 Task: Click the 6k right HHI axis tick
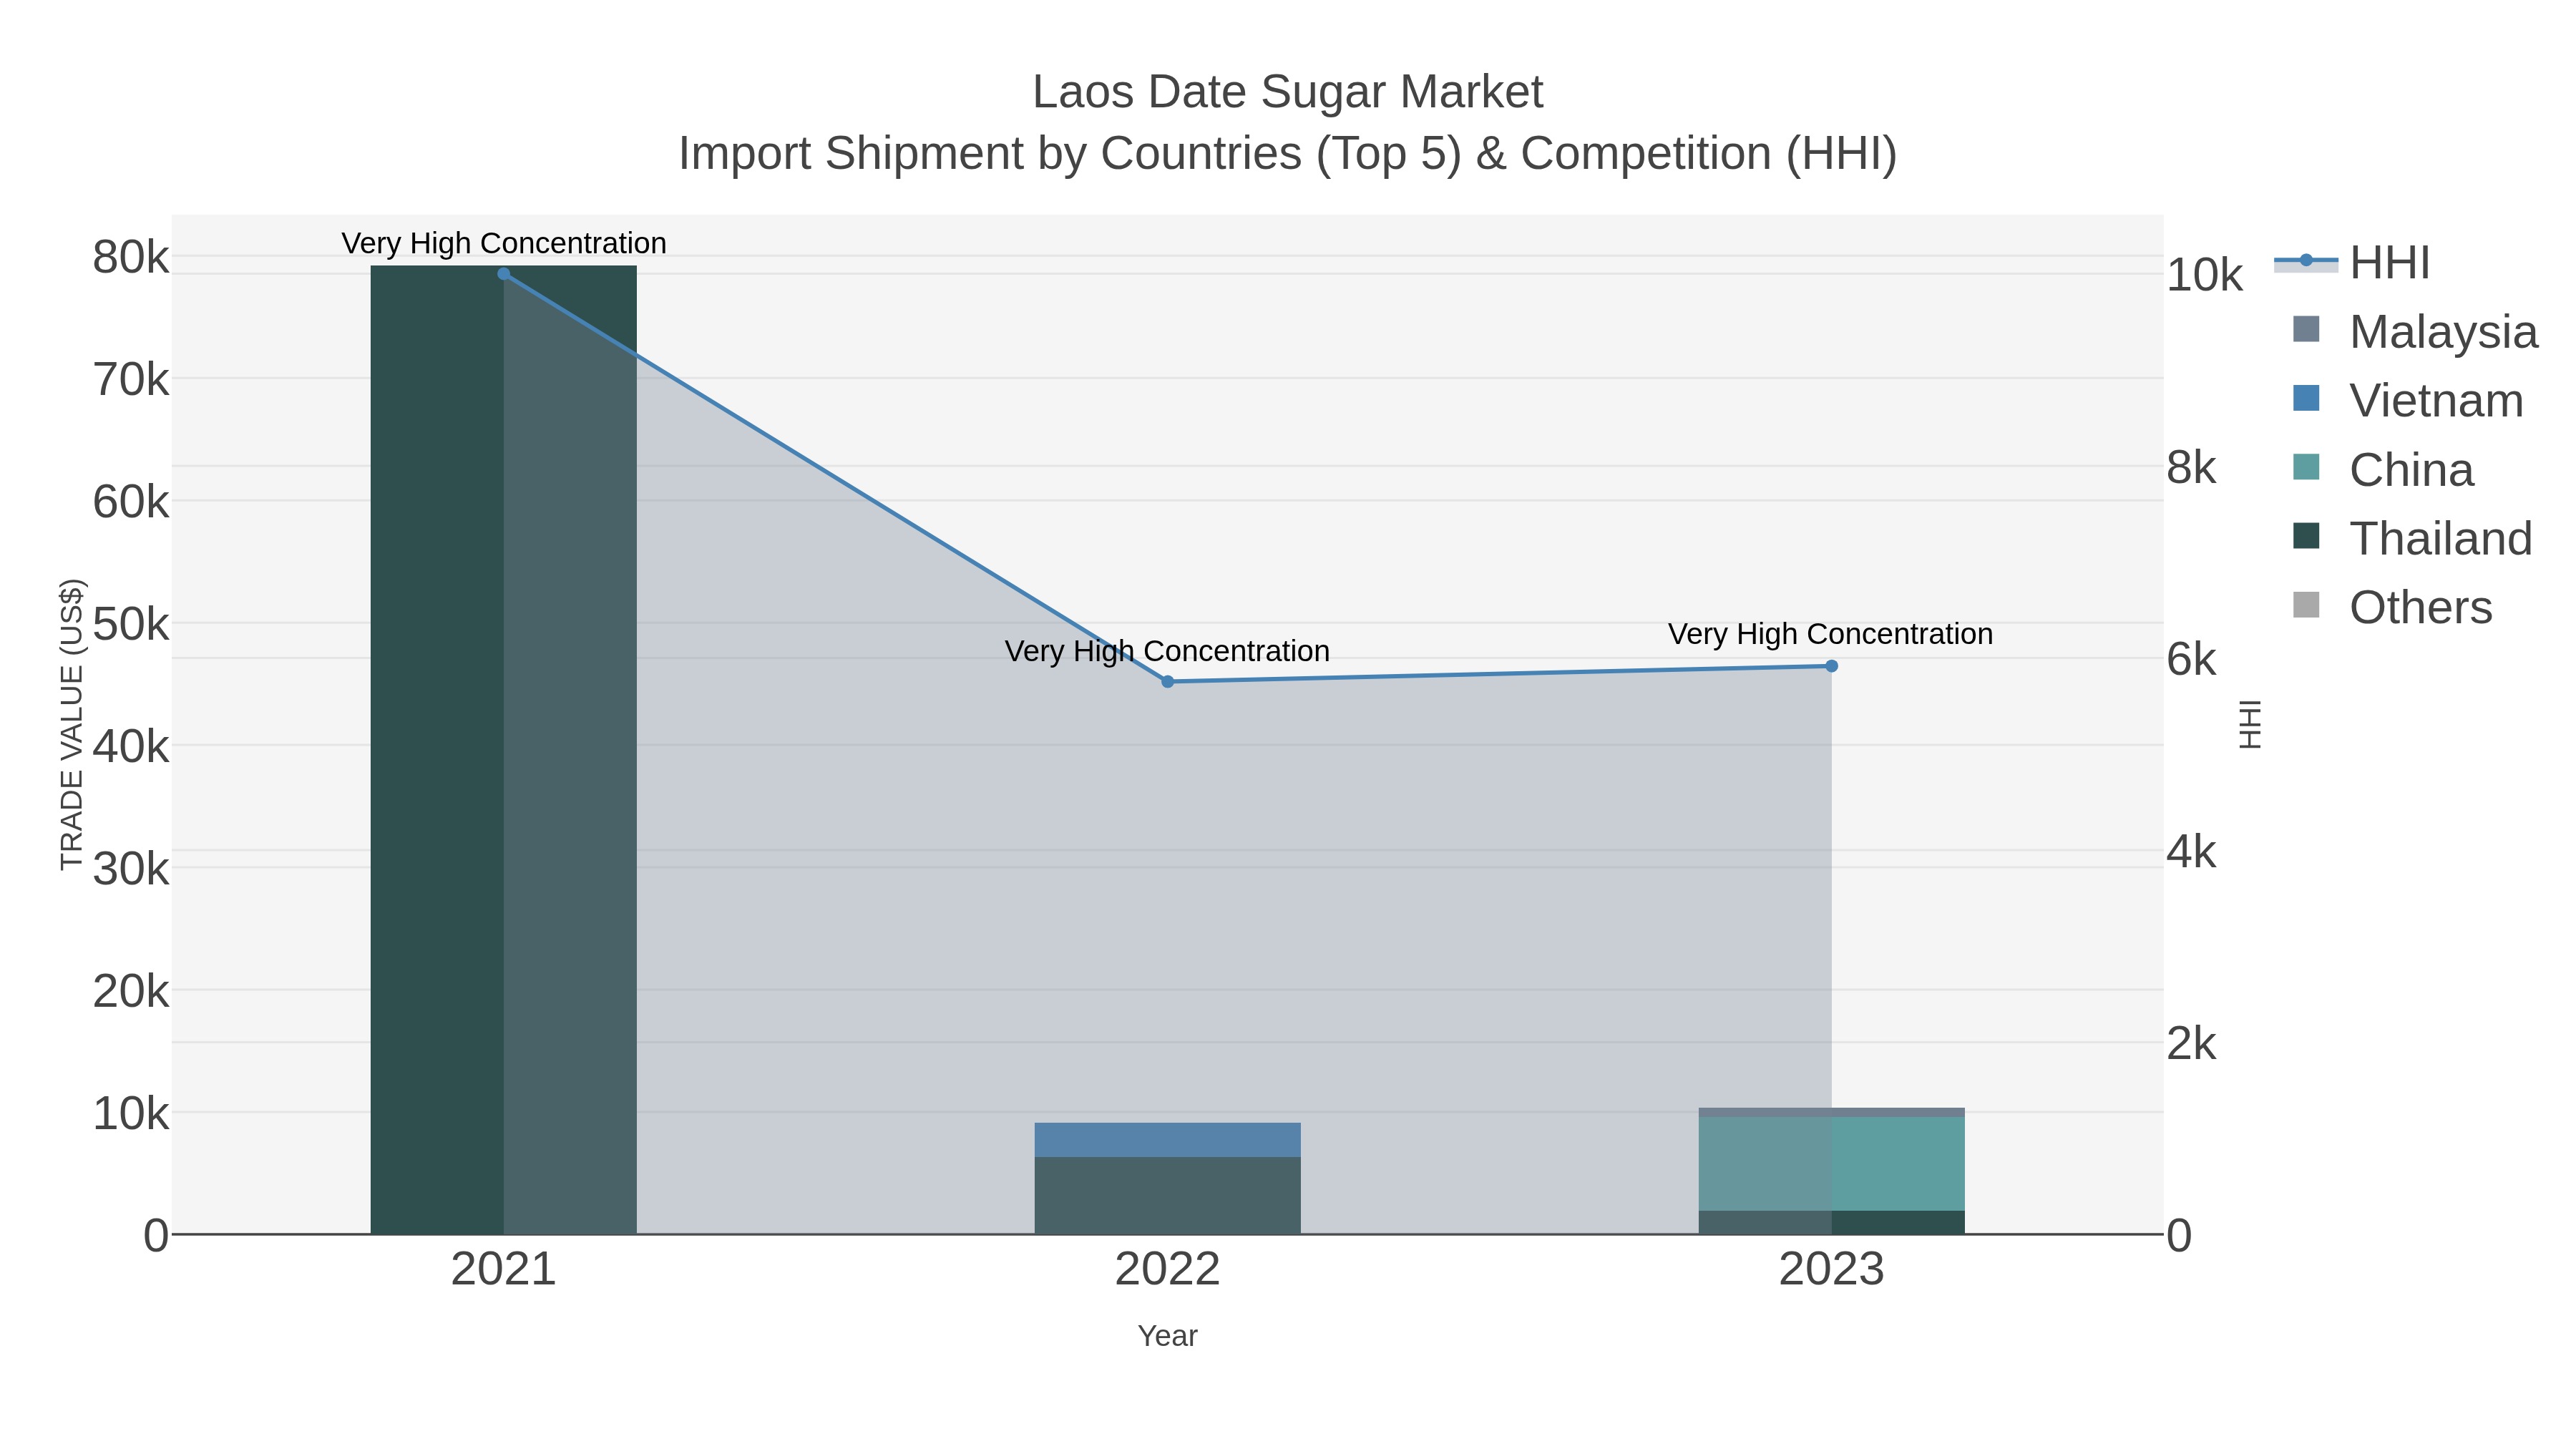(x=2192, y=659)
